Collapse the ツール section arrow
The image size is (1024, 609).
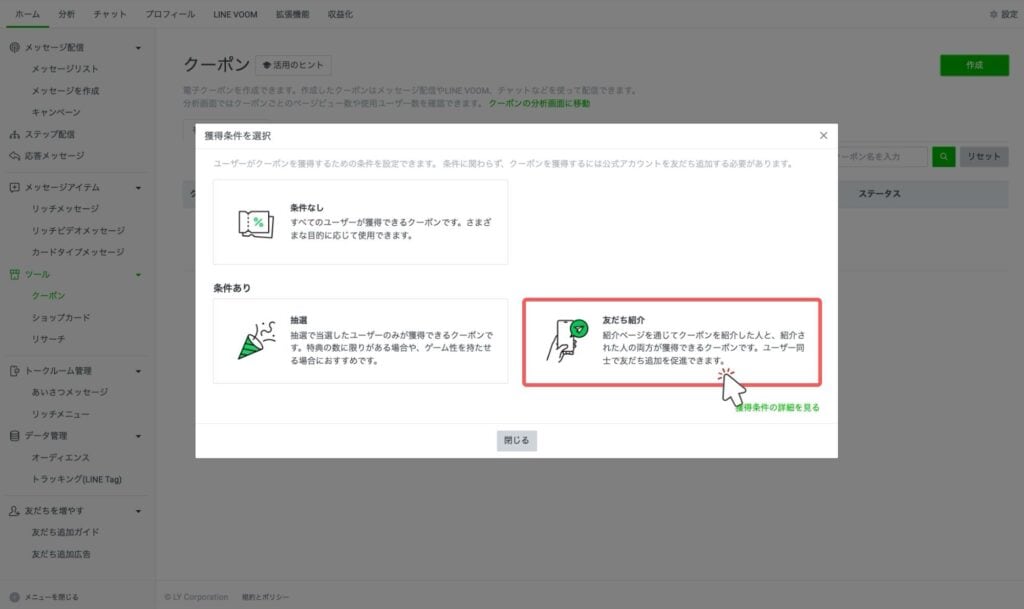[138, 275]
